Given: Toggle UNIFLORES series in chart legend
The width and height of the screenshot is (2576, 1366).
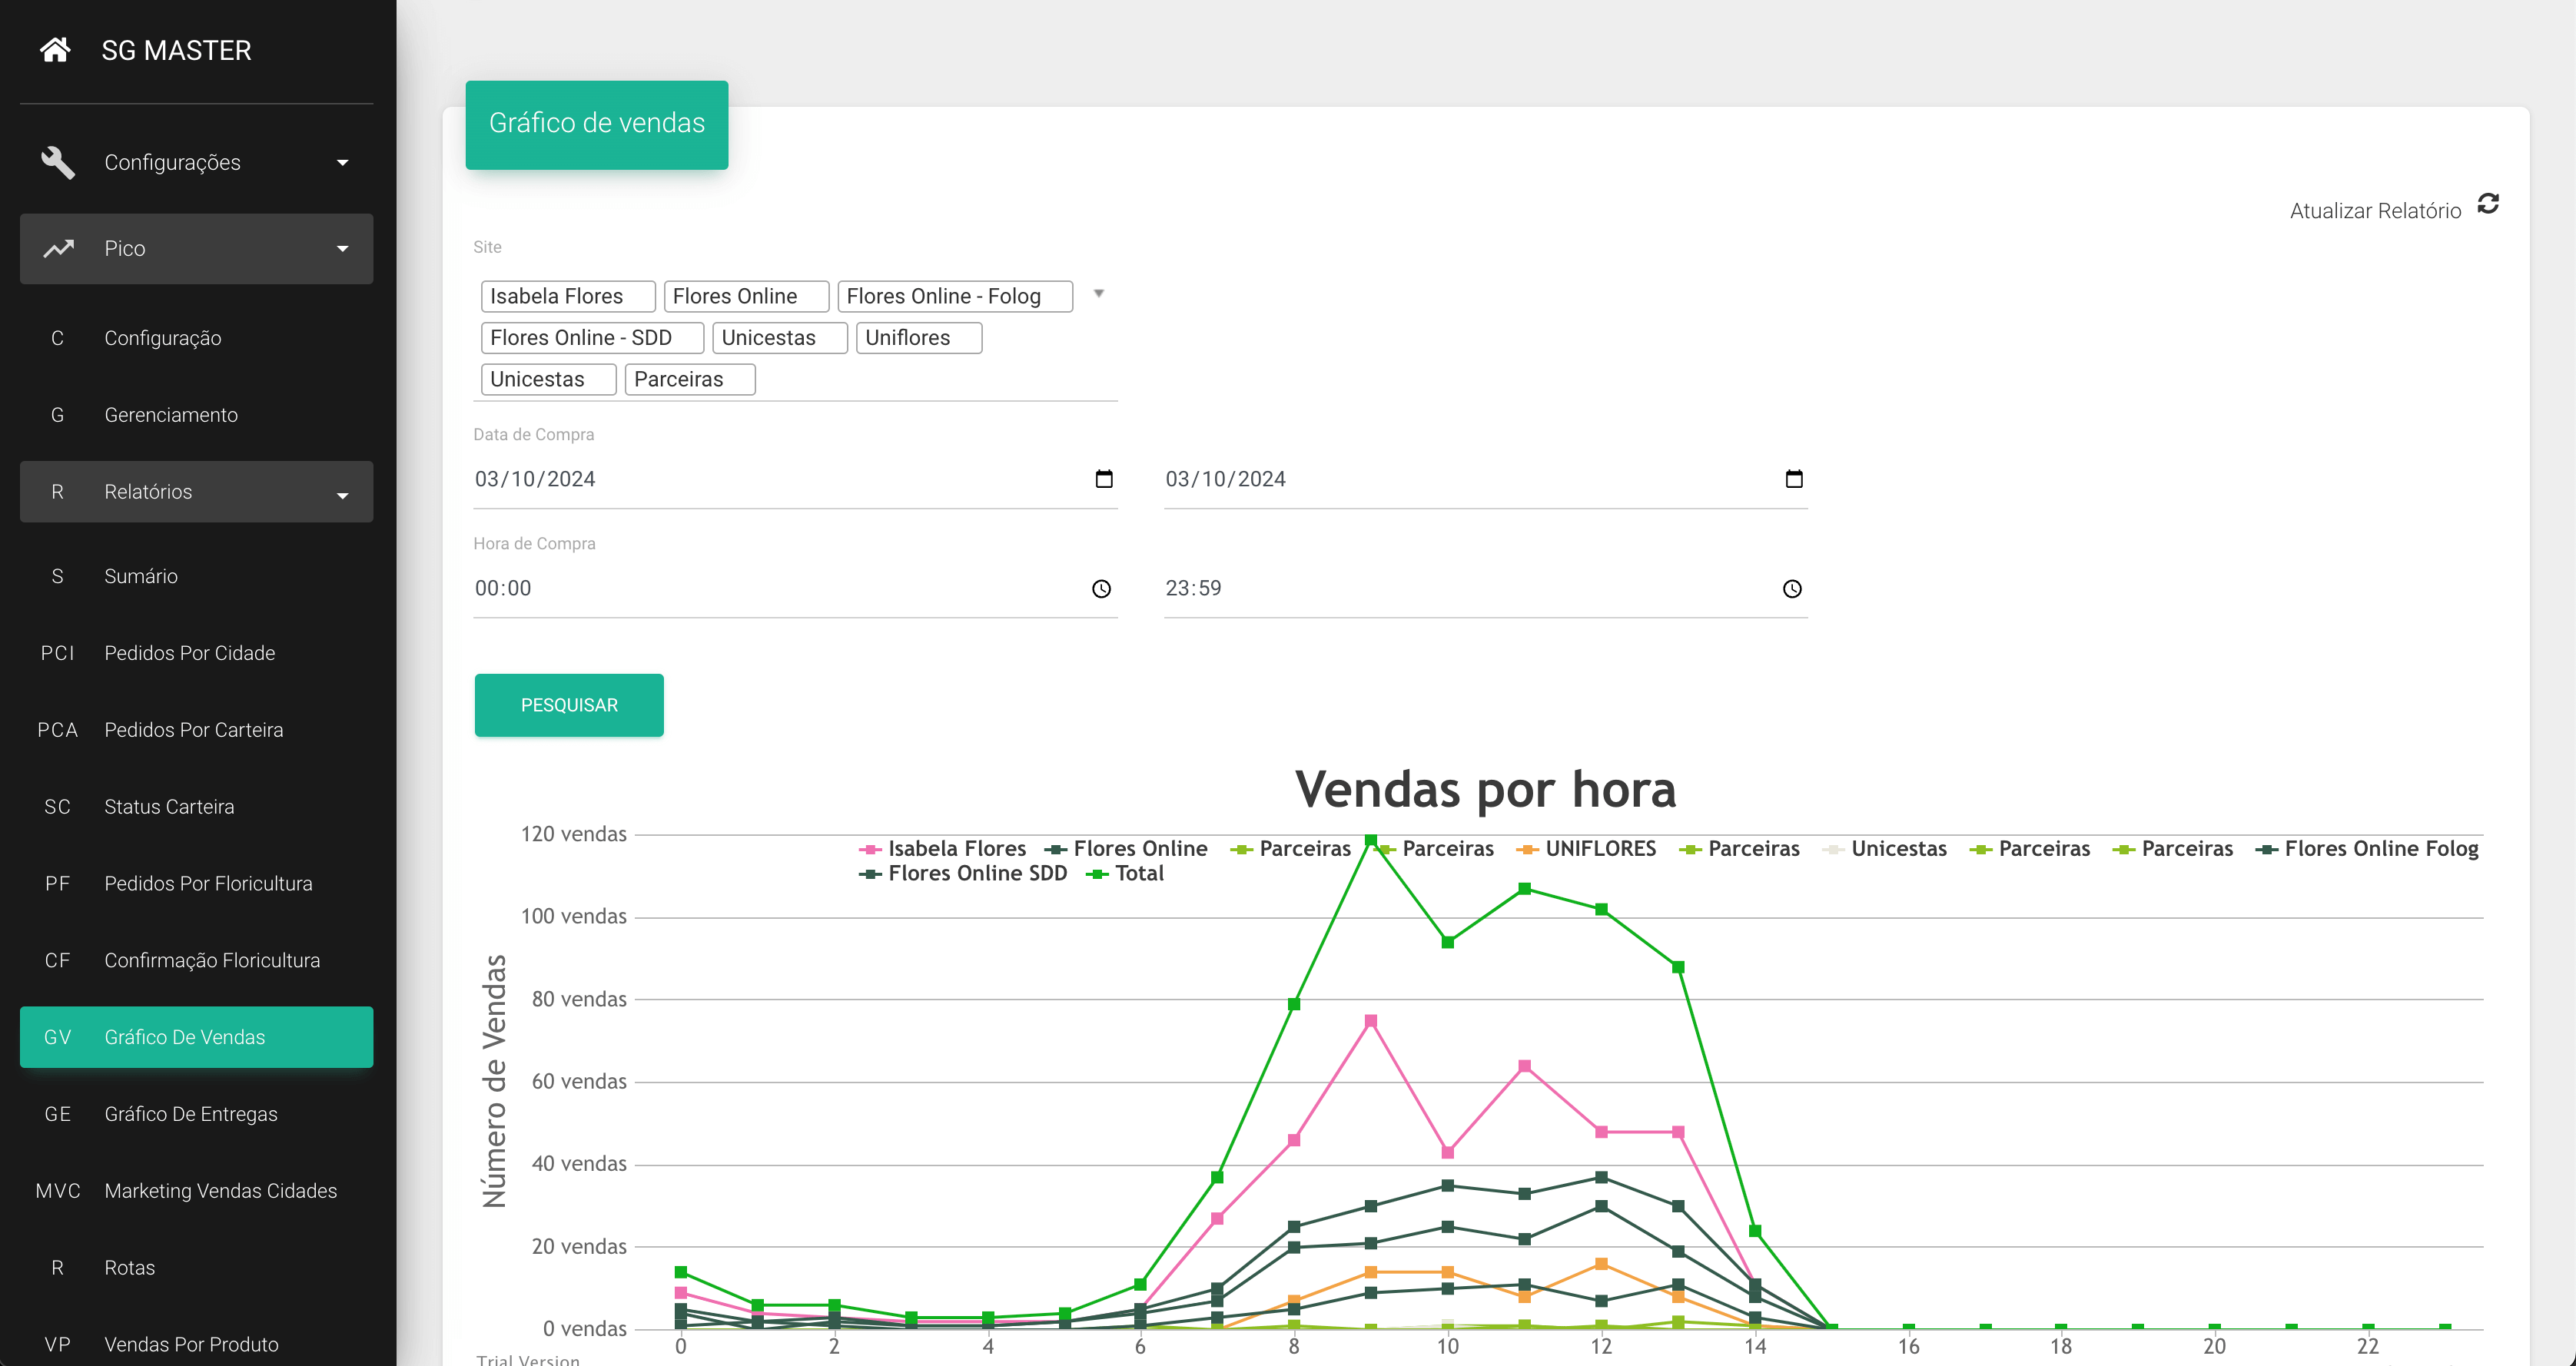Looking at the screenshot, I should [x=1599, y=849].
